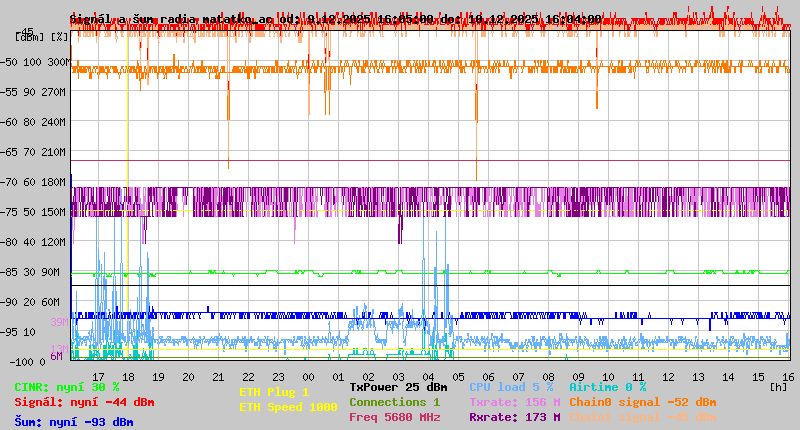Click hour label '08' on time axis
This screenshot has width=800, height=430.
[548, 377]
